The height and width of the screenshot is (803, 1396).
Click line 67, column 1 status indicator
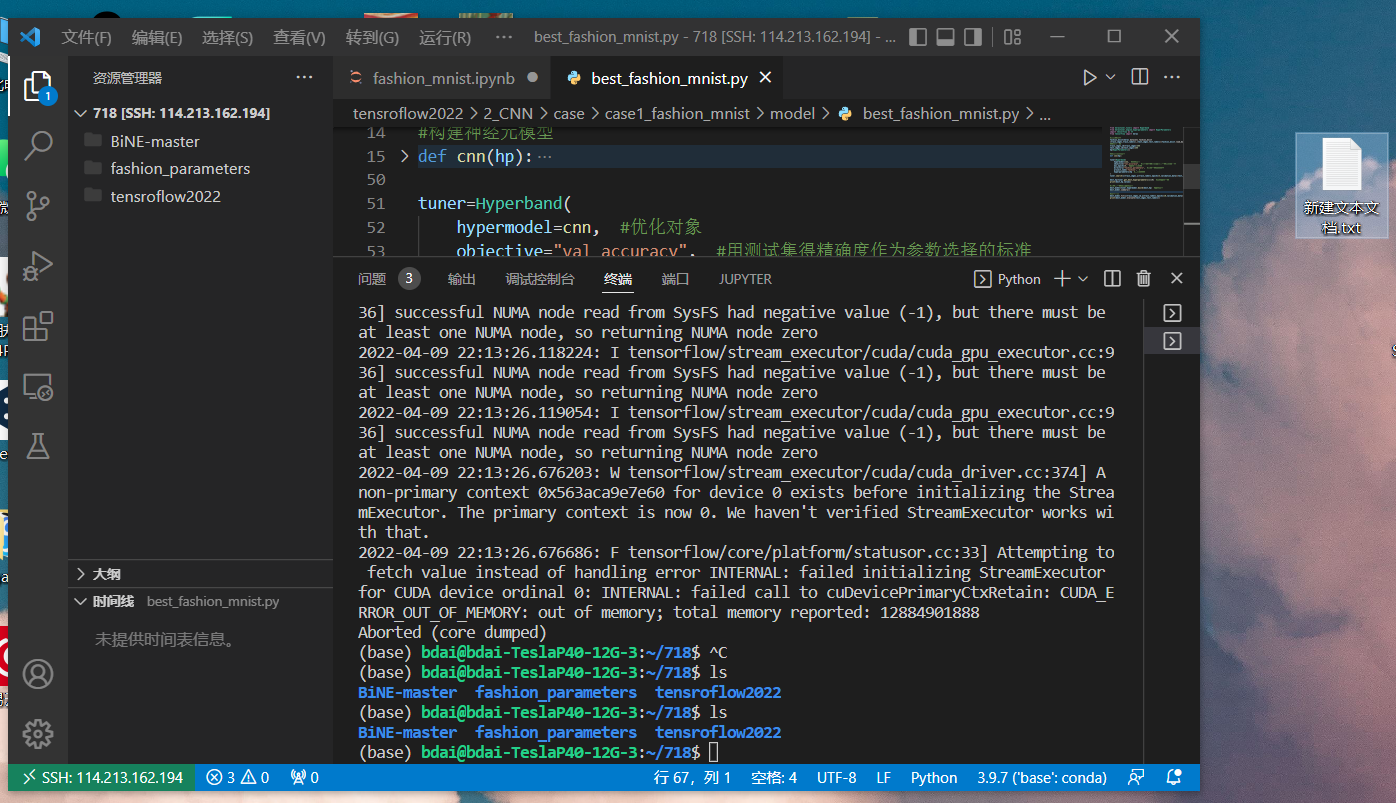pos(693,777)
